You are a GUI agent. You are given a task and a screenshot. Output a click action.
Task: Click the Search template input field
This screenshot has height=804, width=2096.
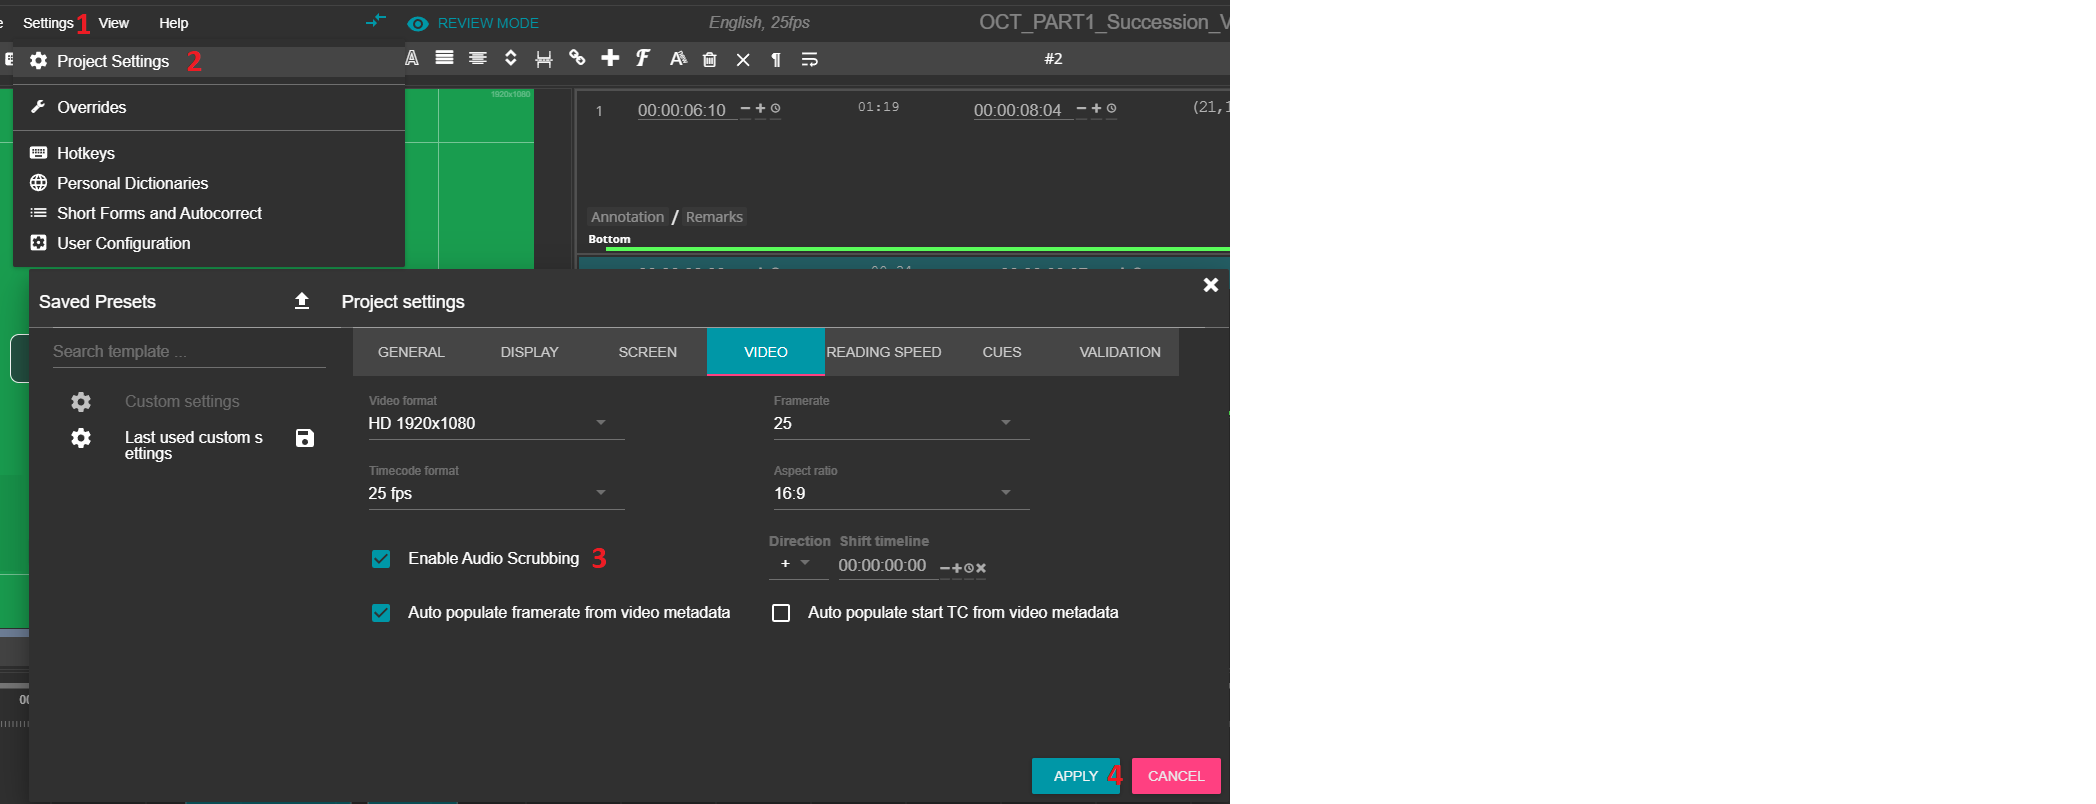point(188,351)
